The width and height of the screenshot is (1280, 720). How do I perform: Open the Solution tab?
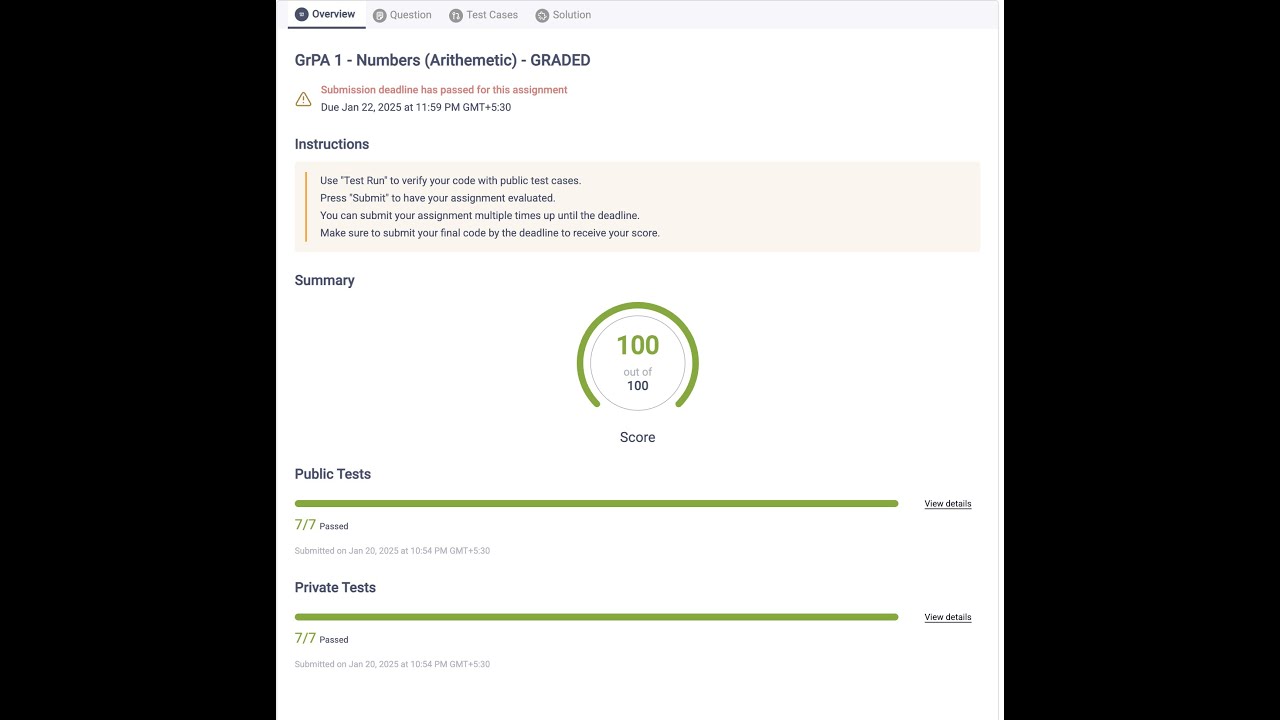pos(563,15)
